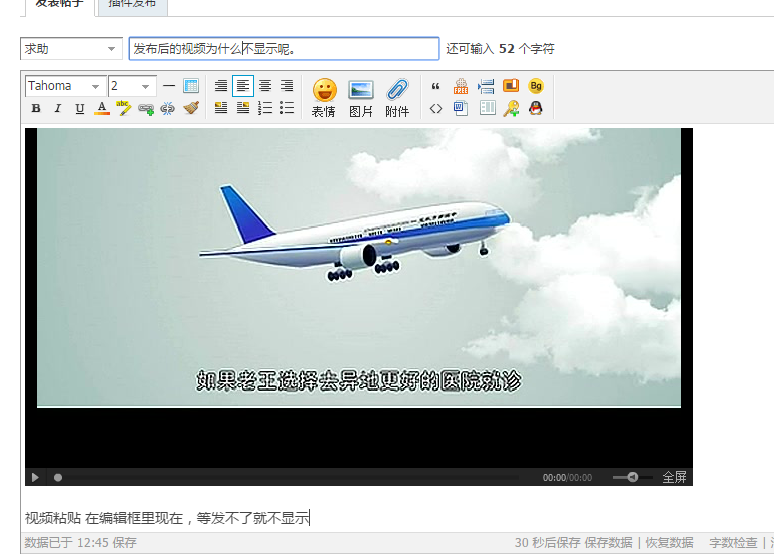Click the airplane video preview
Screen dimensions: 774x555
[359, 268]
